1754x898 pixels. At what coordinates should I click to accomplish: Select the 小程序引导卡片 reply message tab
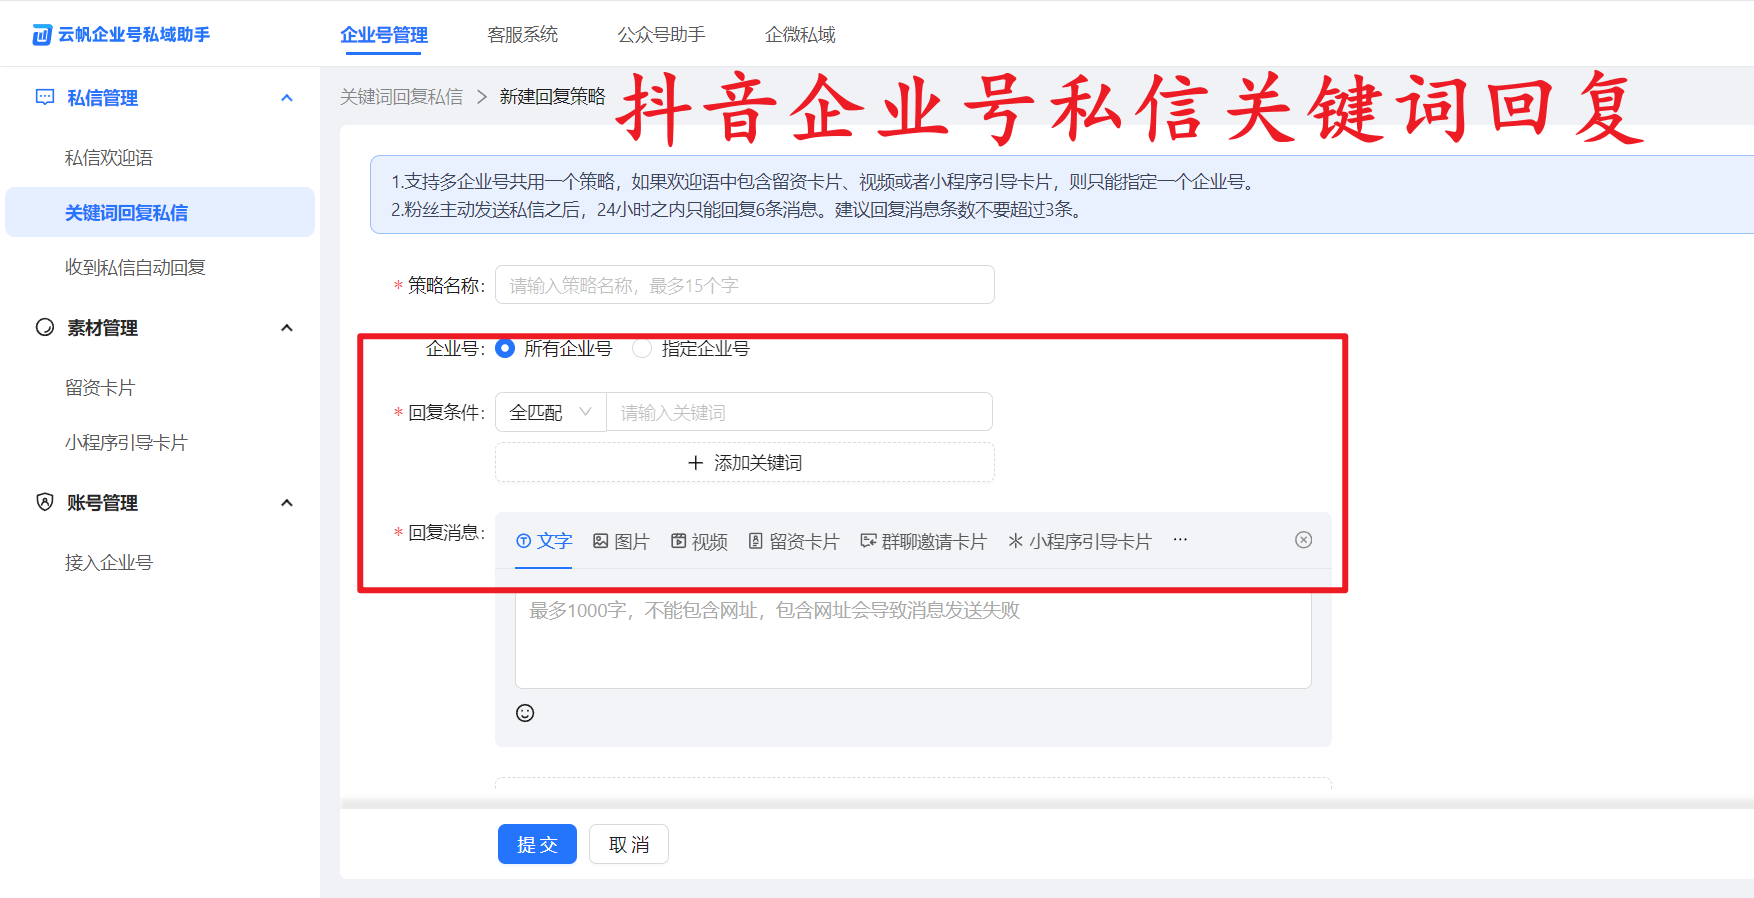point(1079,541)
